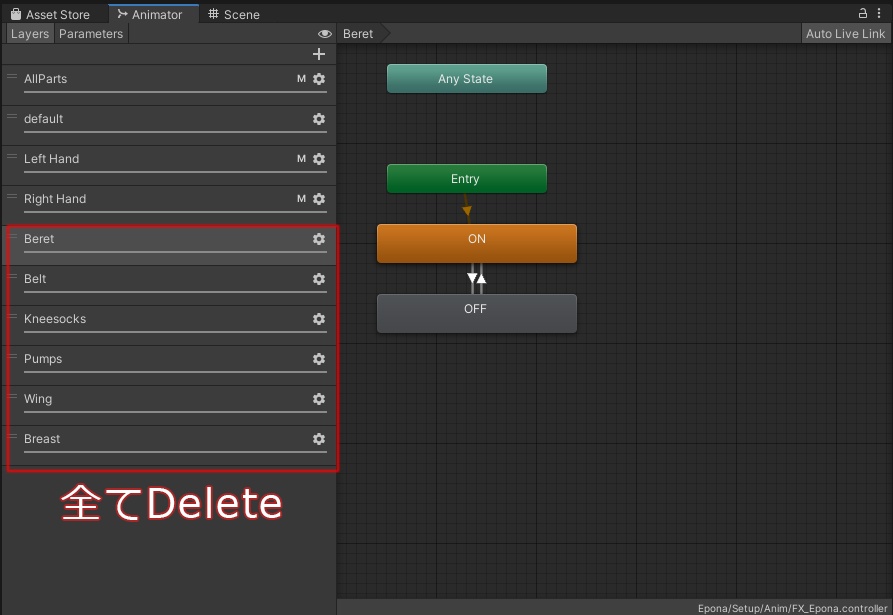Click the mask M indicator on Right Hand

pos(301,199)
